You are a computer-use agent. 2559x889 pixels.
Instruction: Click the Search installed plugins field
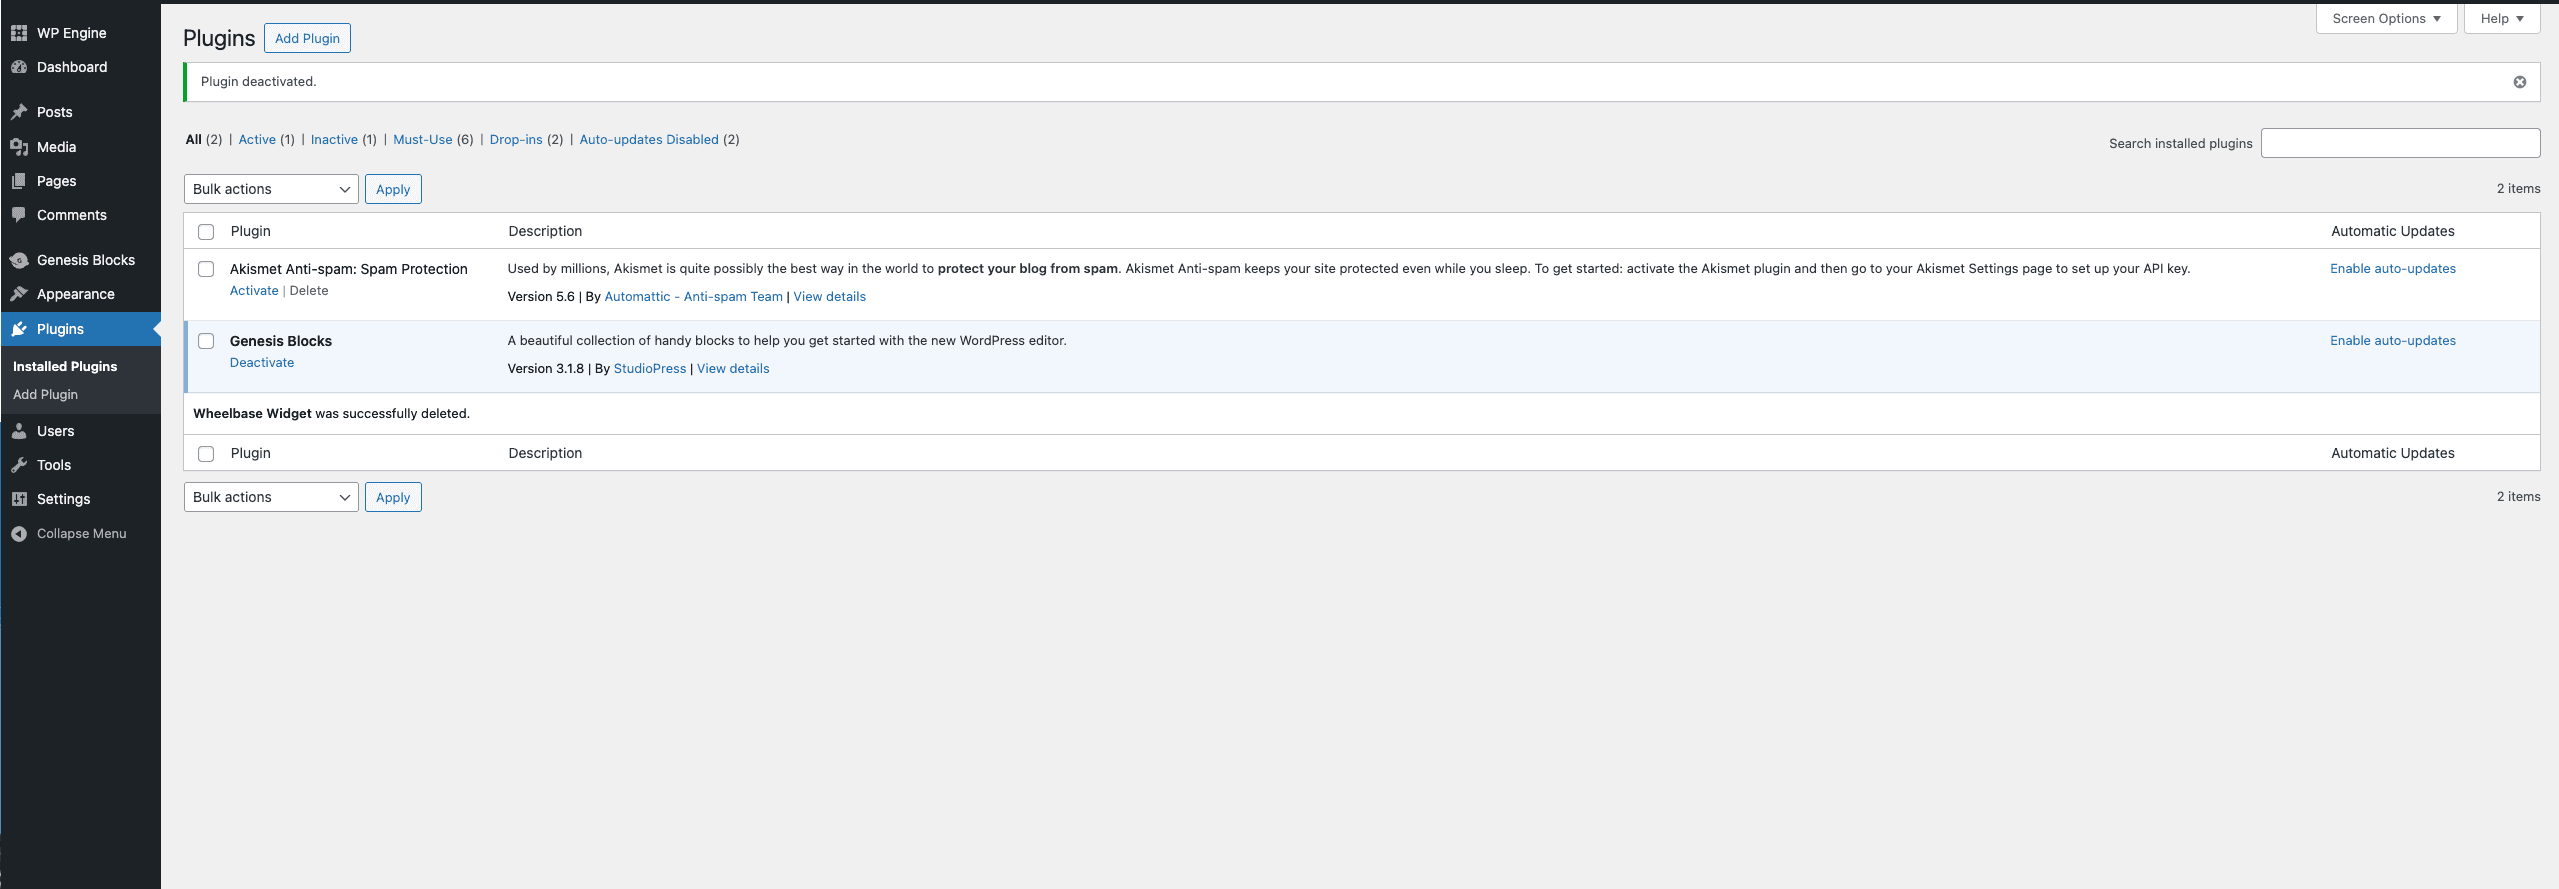click(2400, 143)
